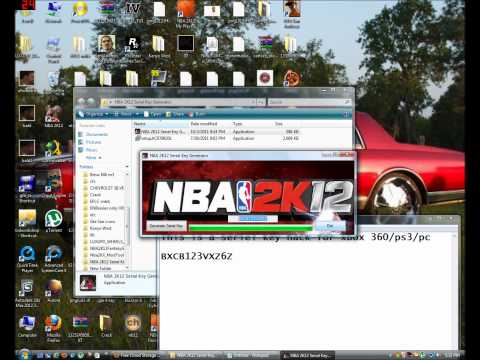Switch to the Firefox Free Cloud Storage taskbar button
Image resolution: width=480 pixels, height=360 pixels.
point(138,356)
